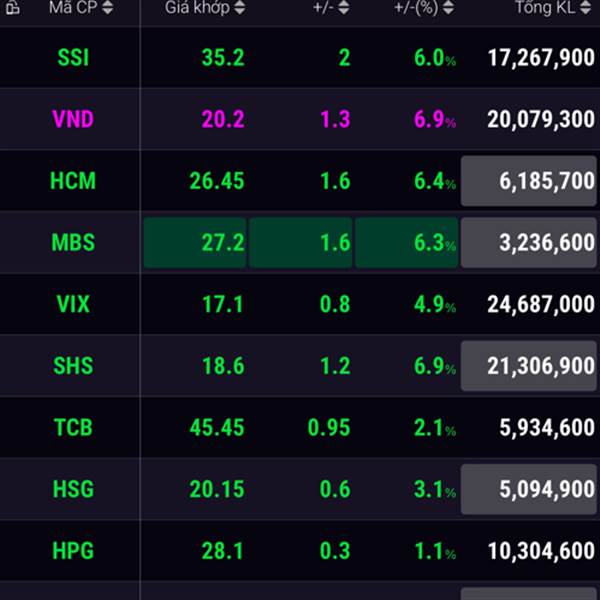Open the VND stock symbol
The width and height of the screenshot is (600, 600).
(73, 119)
